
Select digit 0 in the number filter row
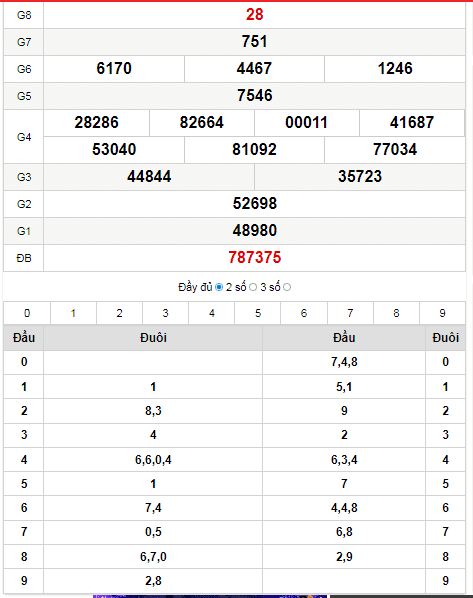click(x=27, y=313)
